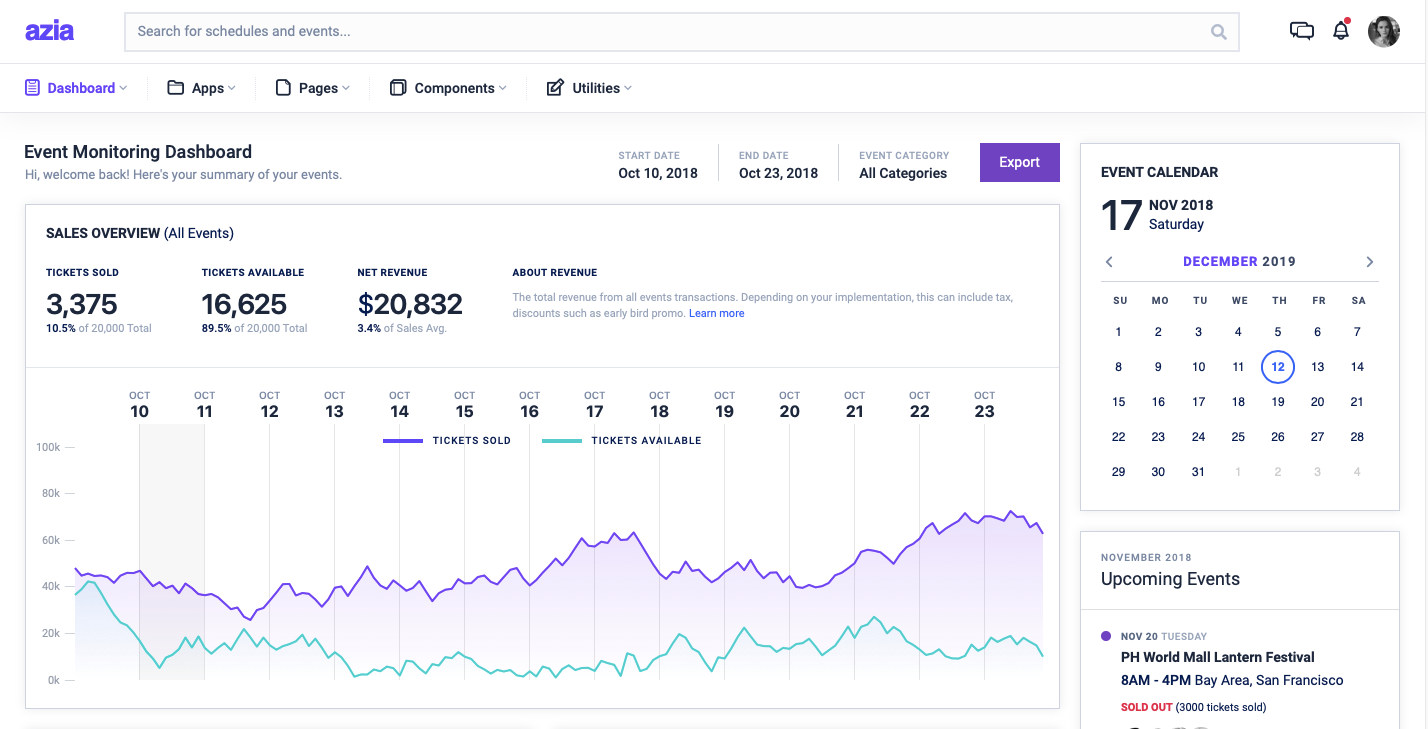The image size is (1428, 729).
Task: Click the Export button
Action: pos(1019,162)
